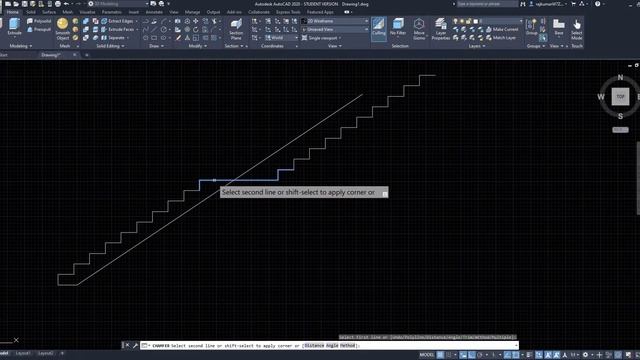Click inside the CHAMFER command line input
The height and width of the screenshot is (360, 640).
(x=329, y=345)
